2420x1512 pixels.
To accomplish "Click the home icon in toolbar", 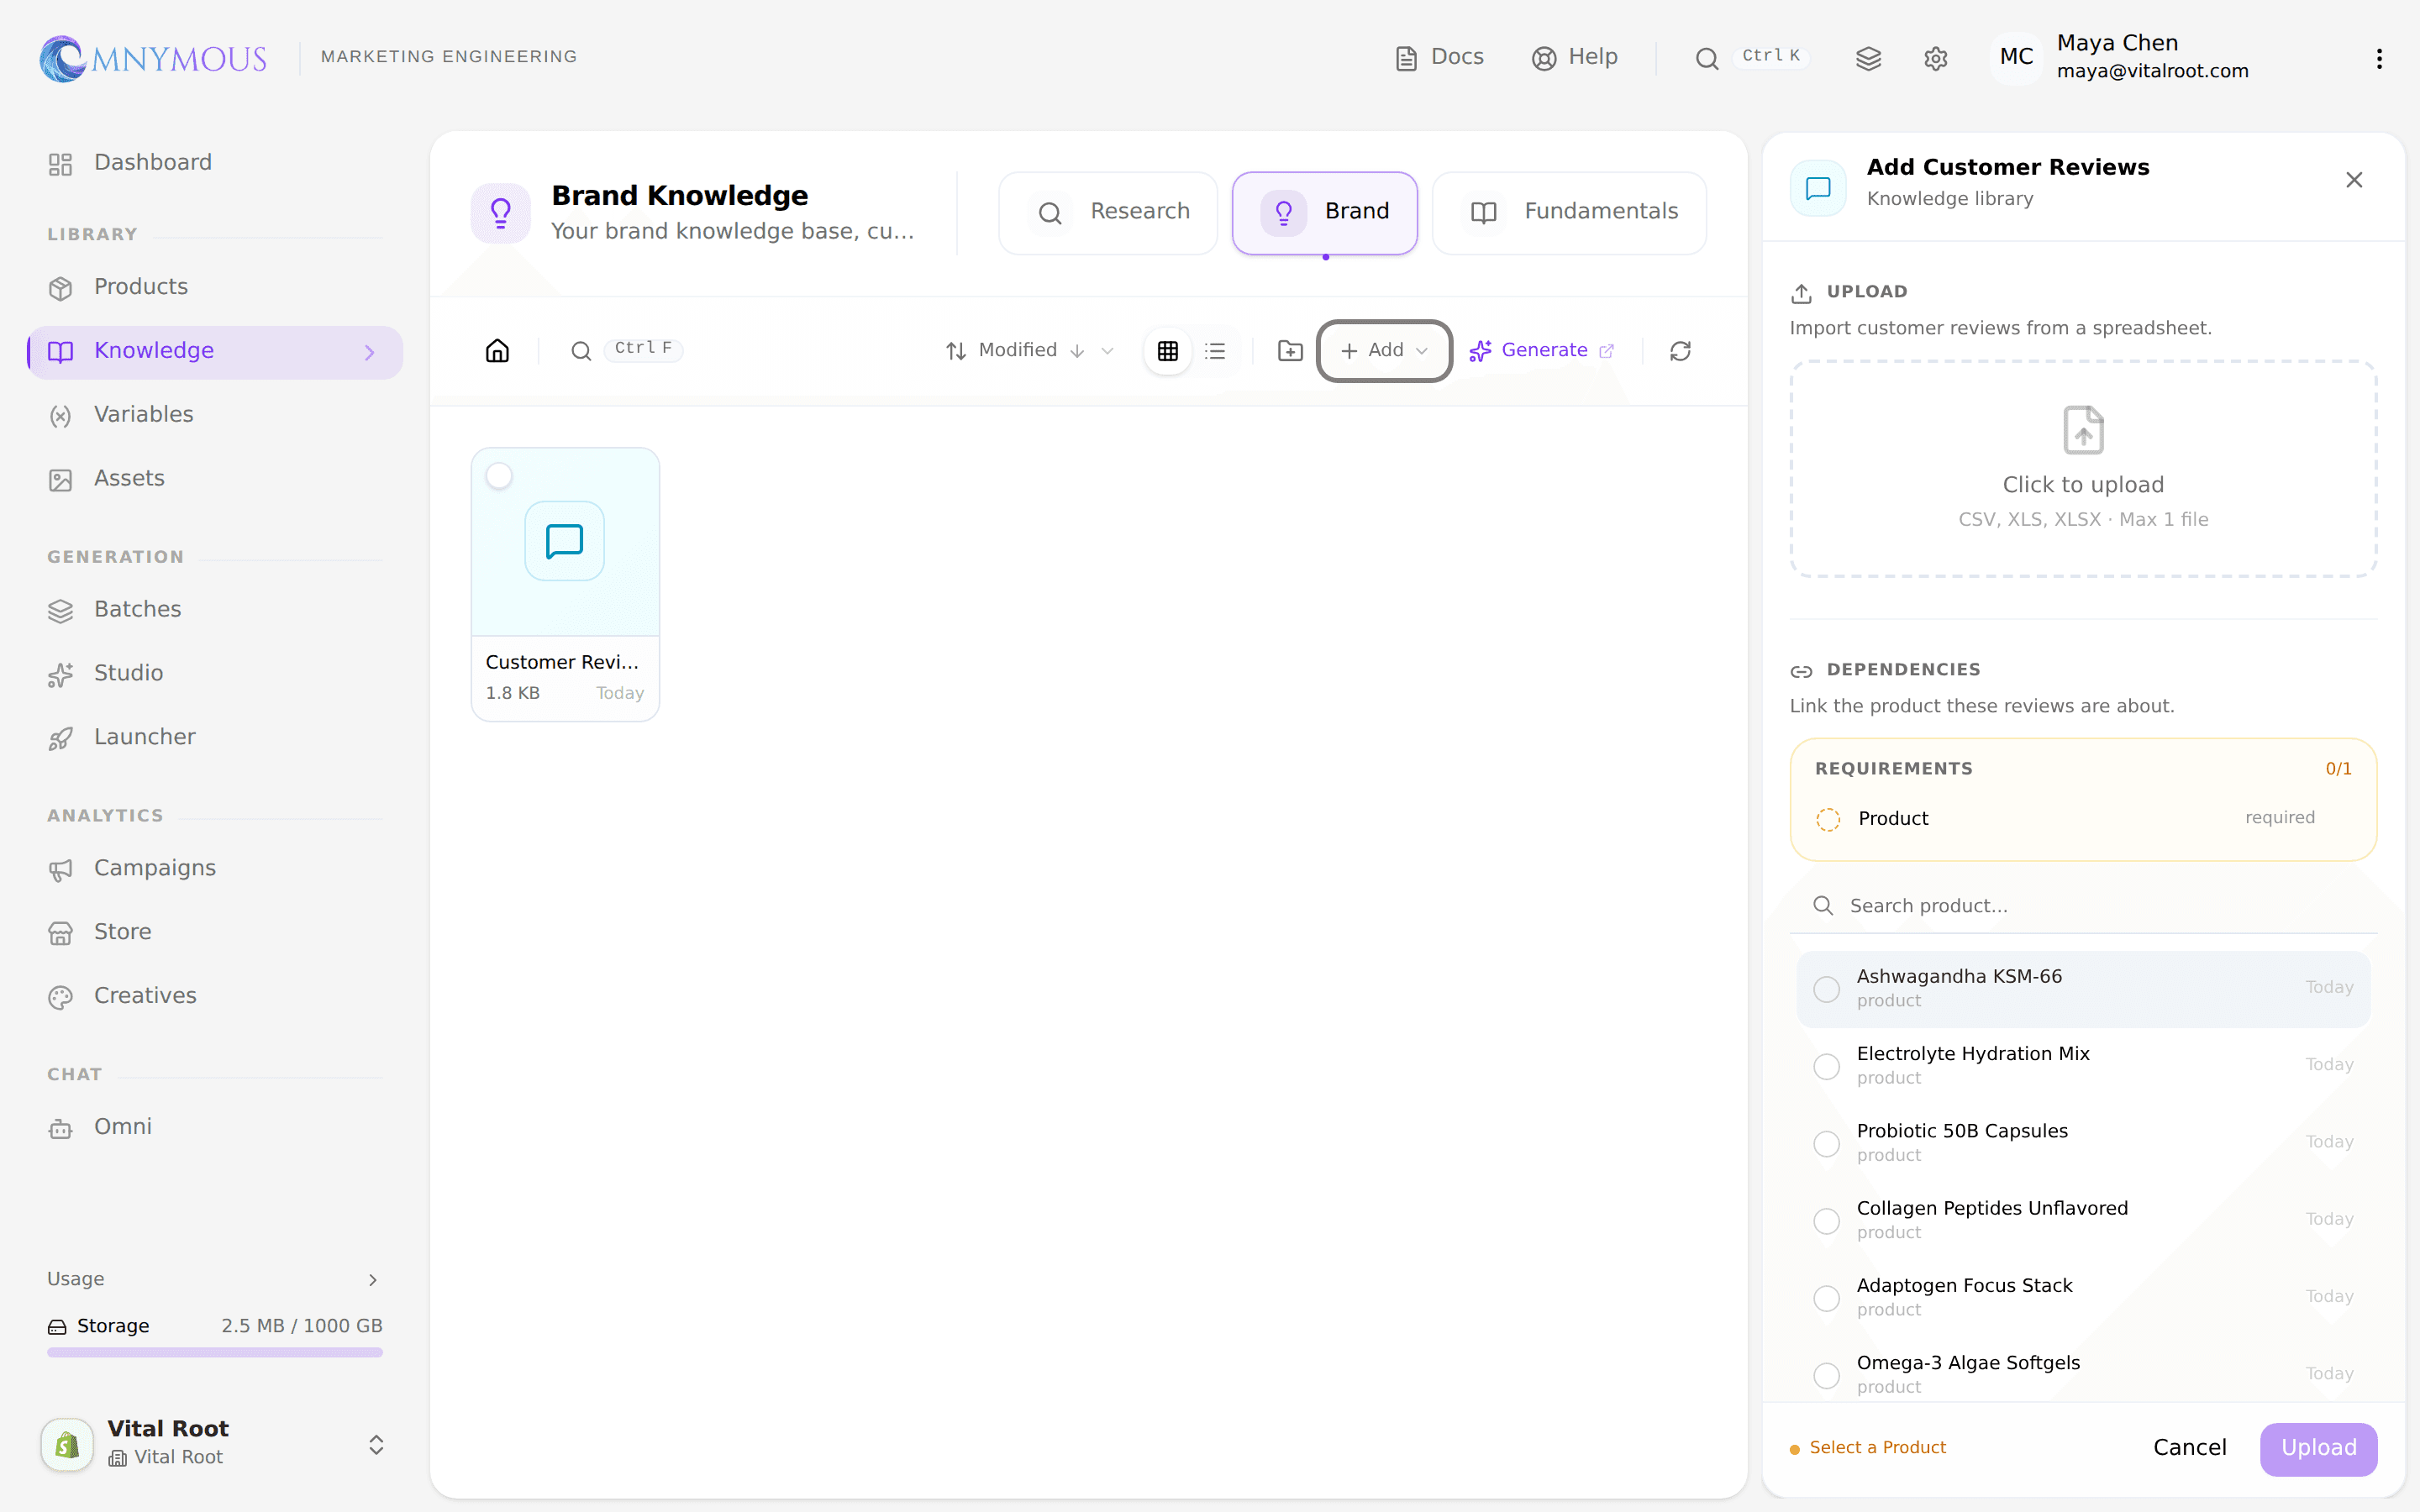I will coord(497,351).
